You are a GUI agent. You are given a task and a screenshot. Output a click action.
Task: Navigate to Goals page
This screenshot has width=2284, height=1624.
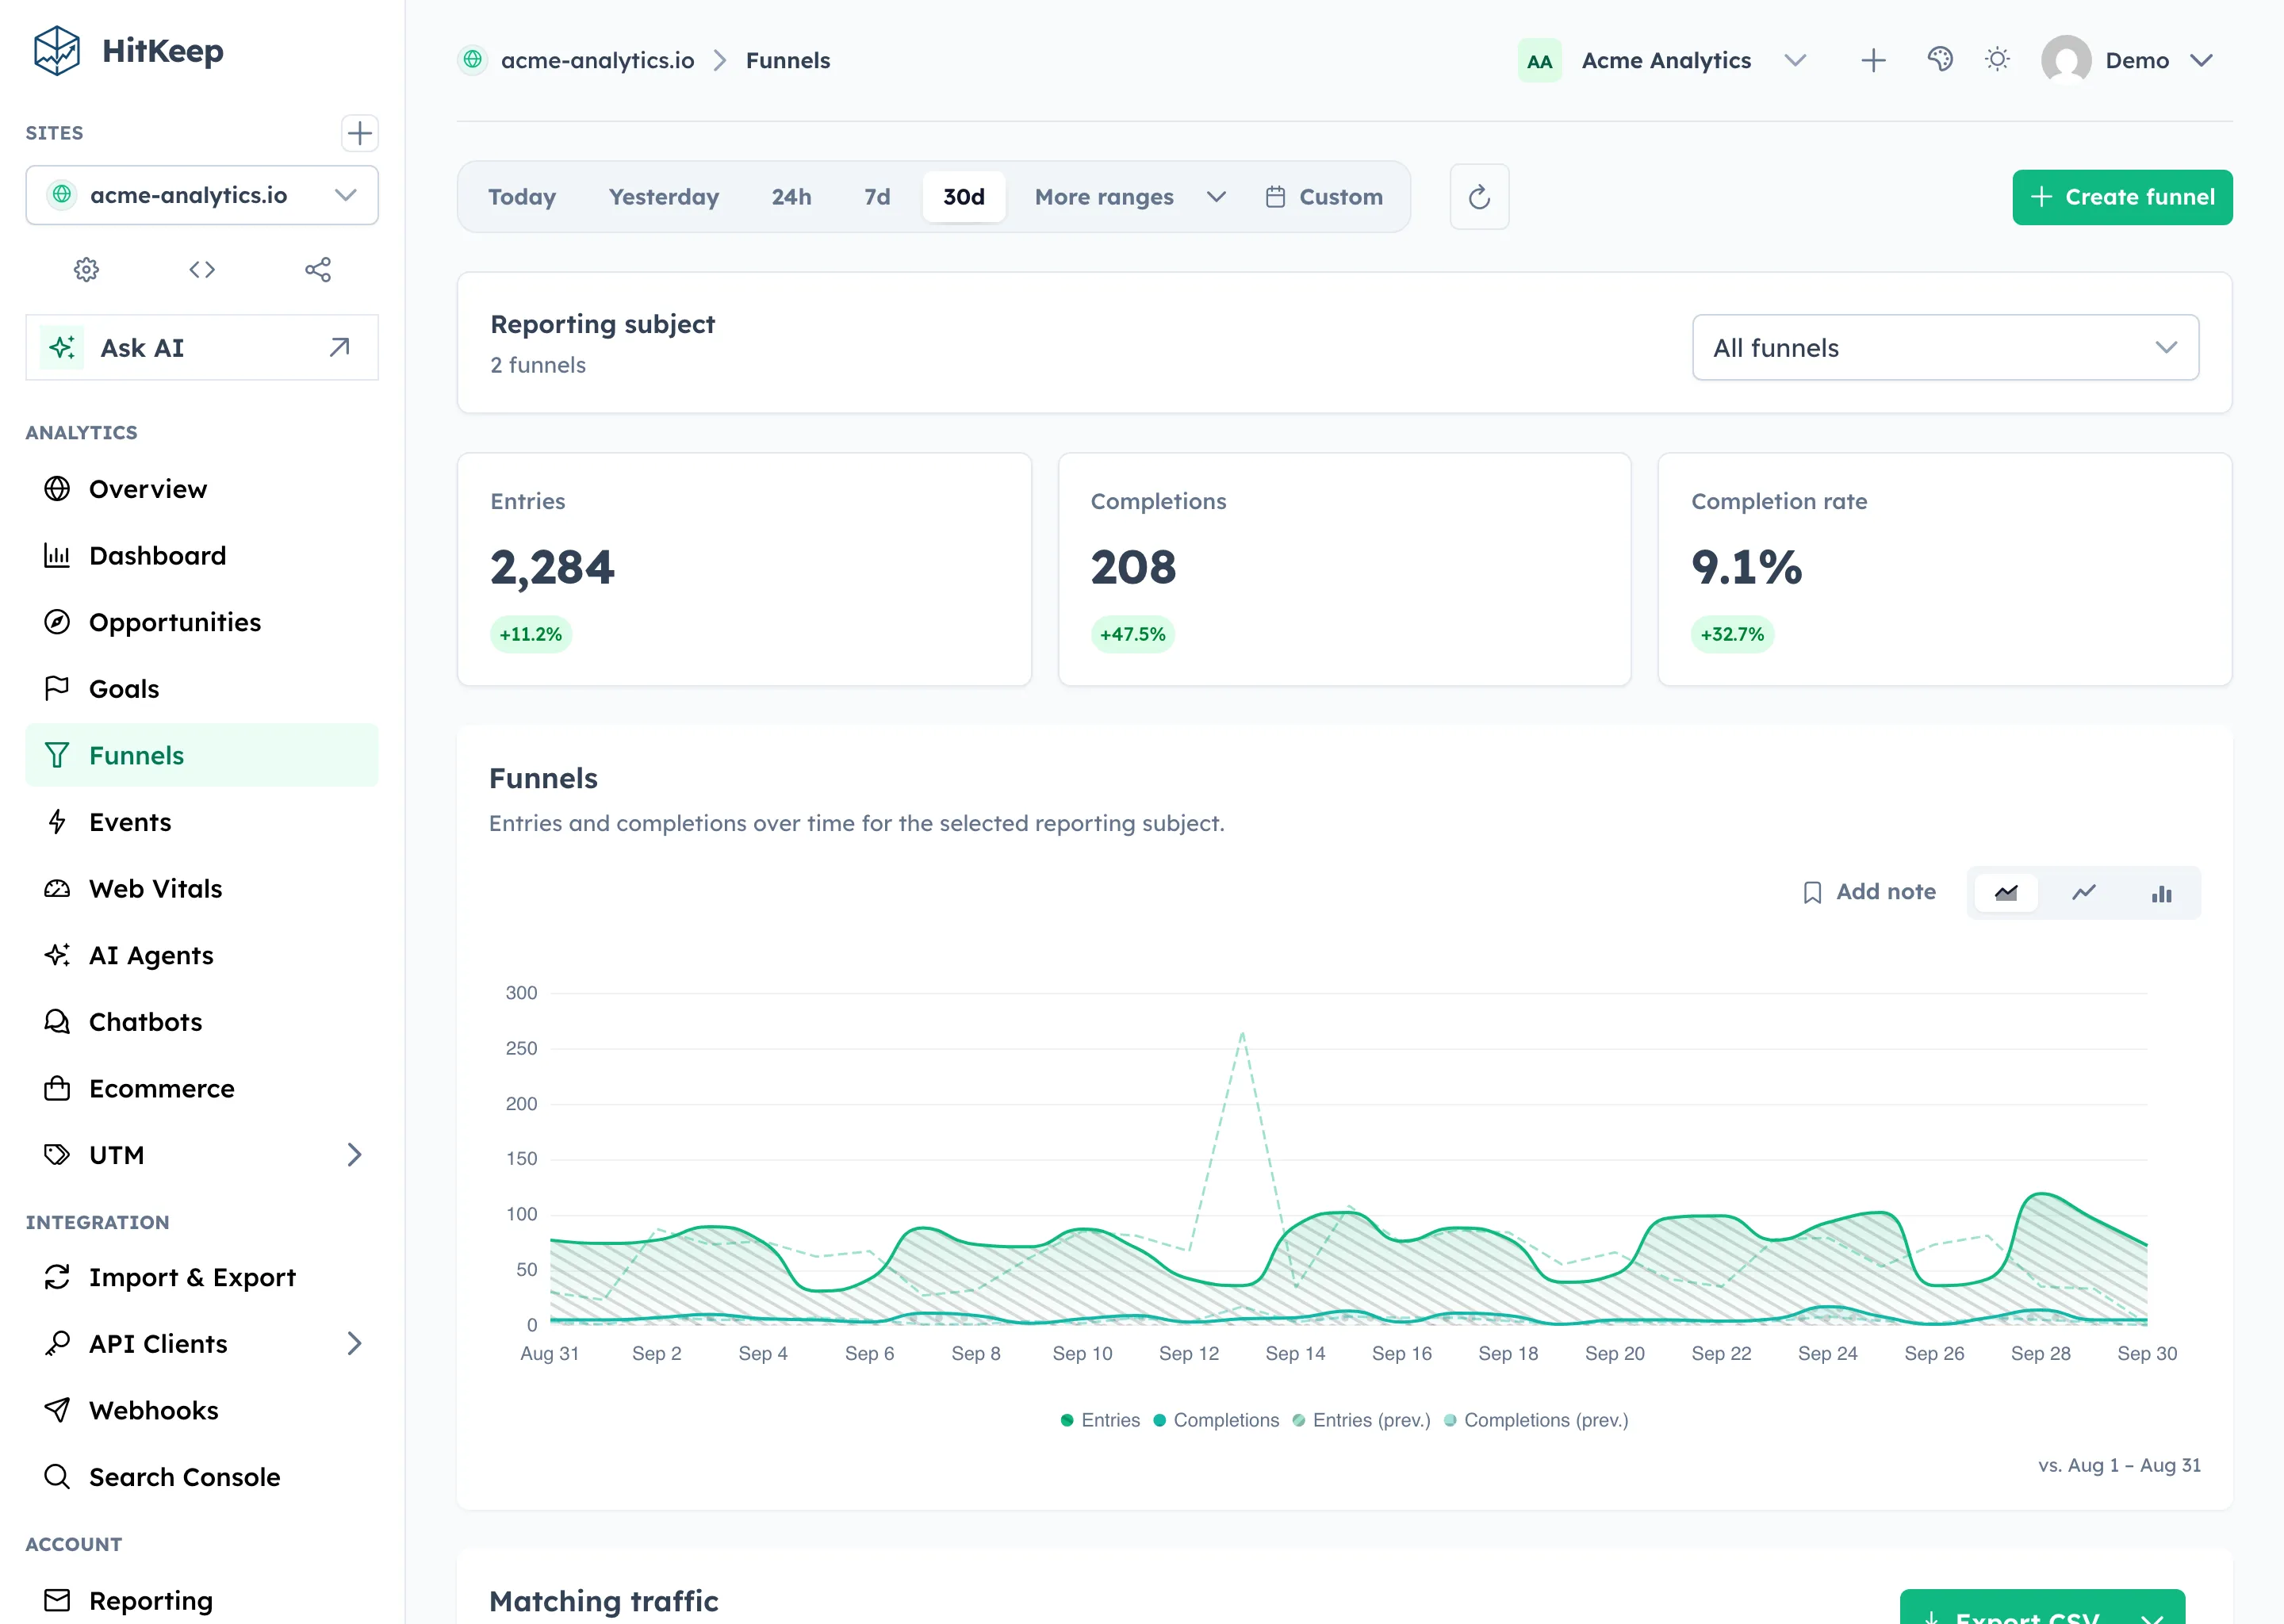(202, 689)
